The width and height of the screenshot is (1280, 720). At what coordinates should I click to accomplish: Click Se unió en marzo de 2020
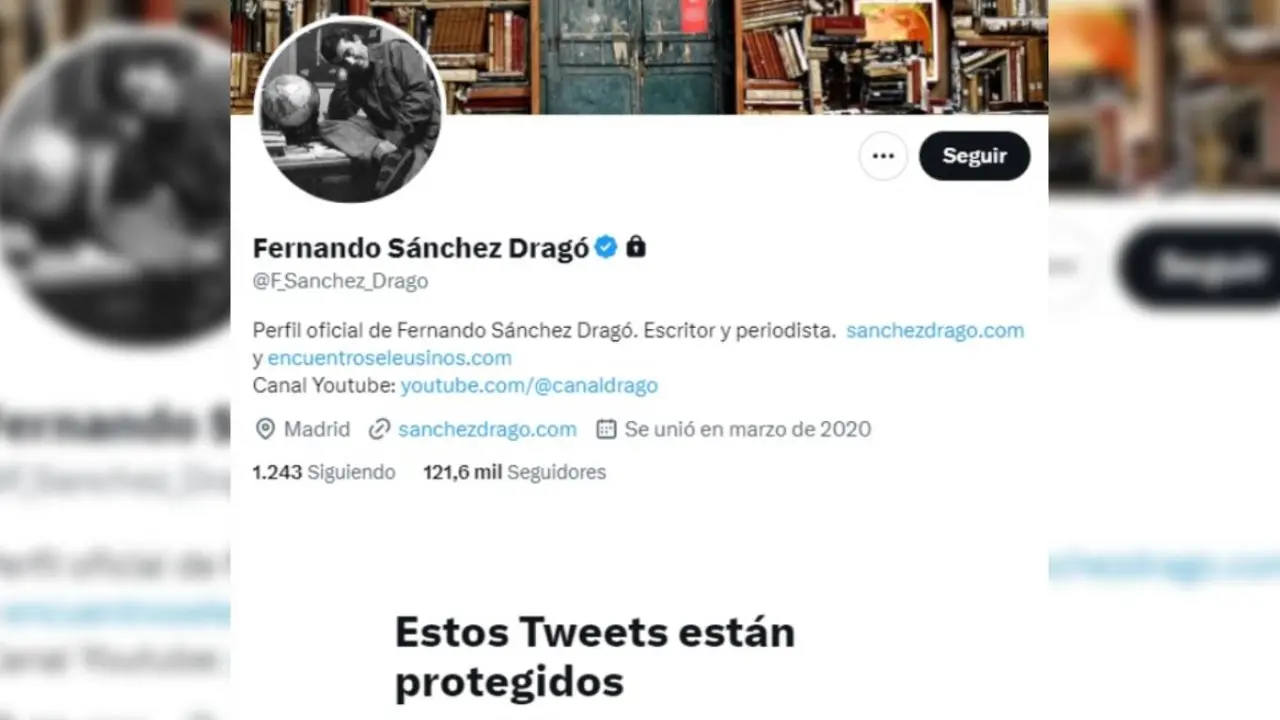coord(748,429)
